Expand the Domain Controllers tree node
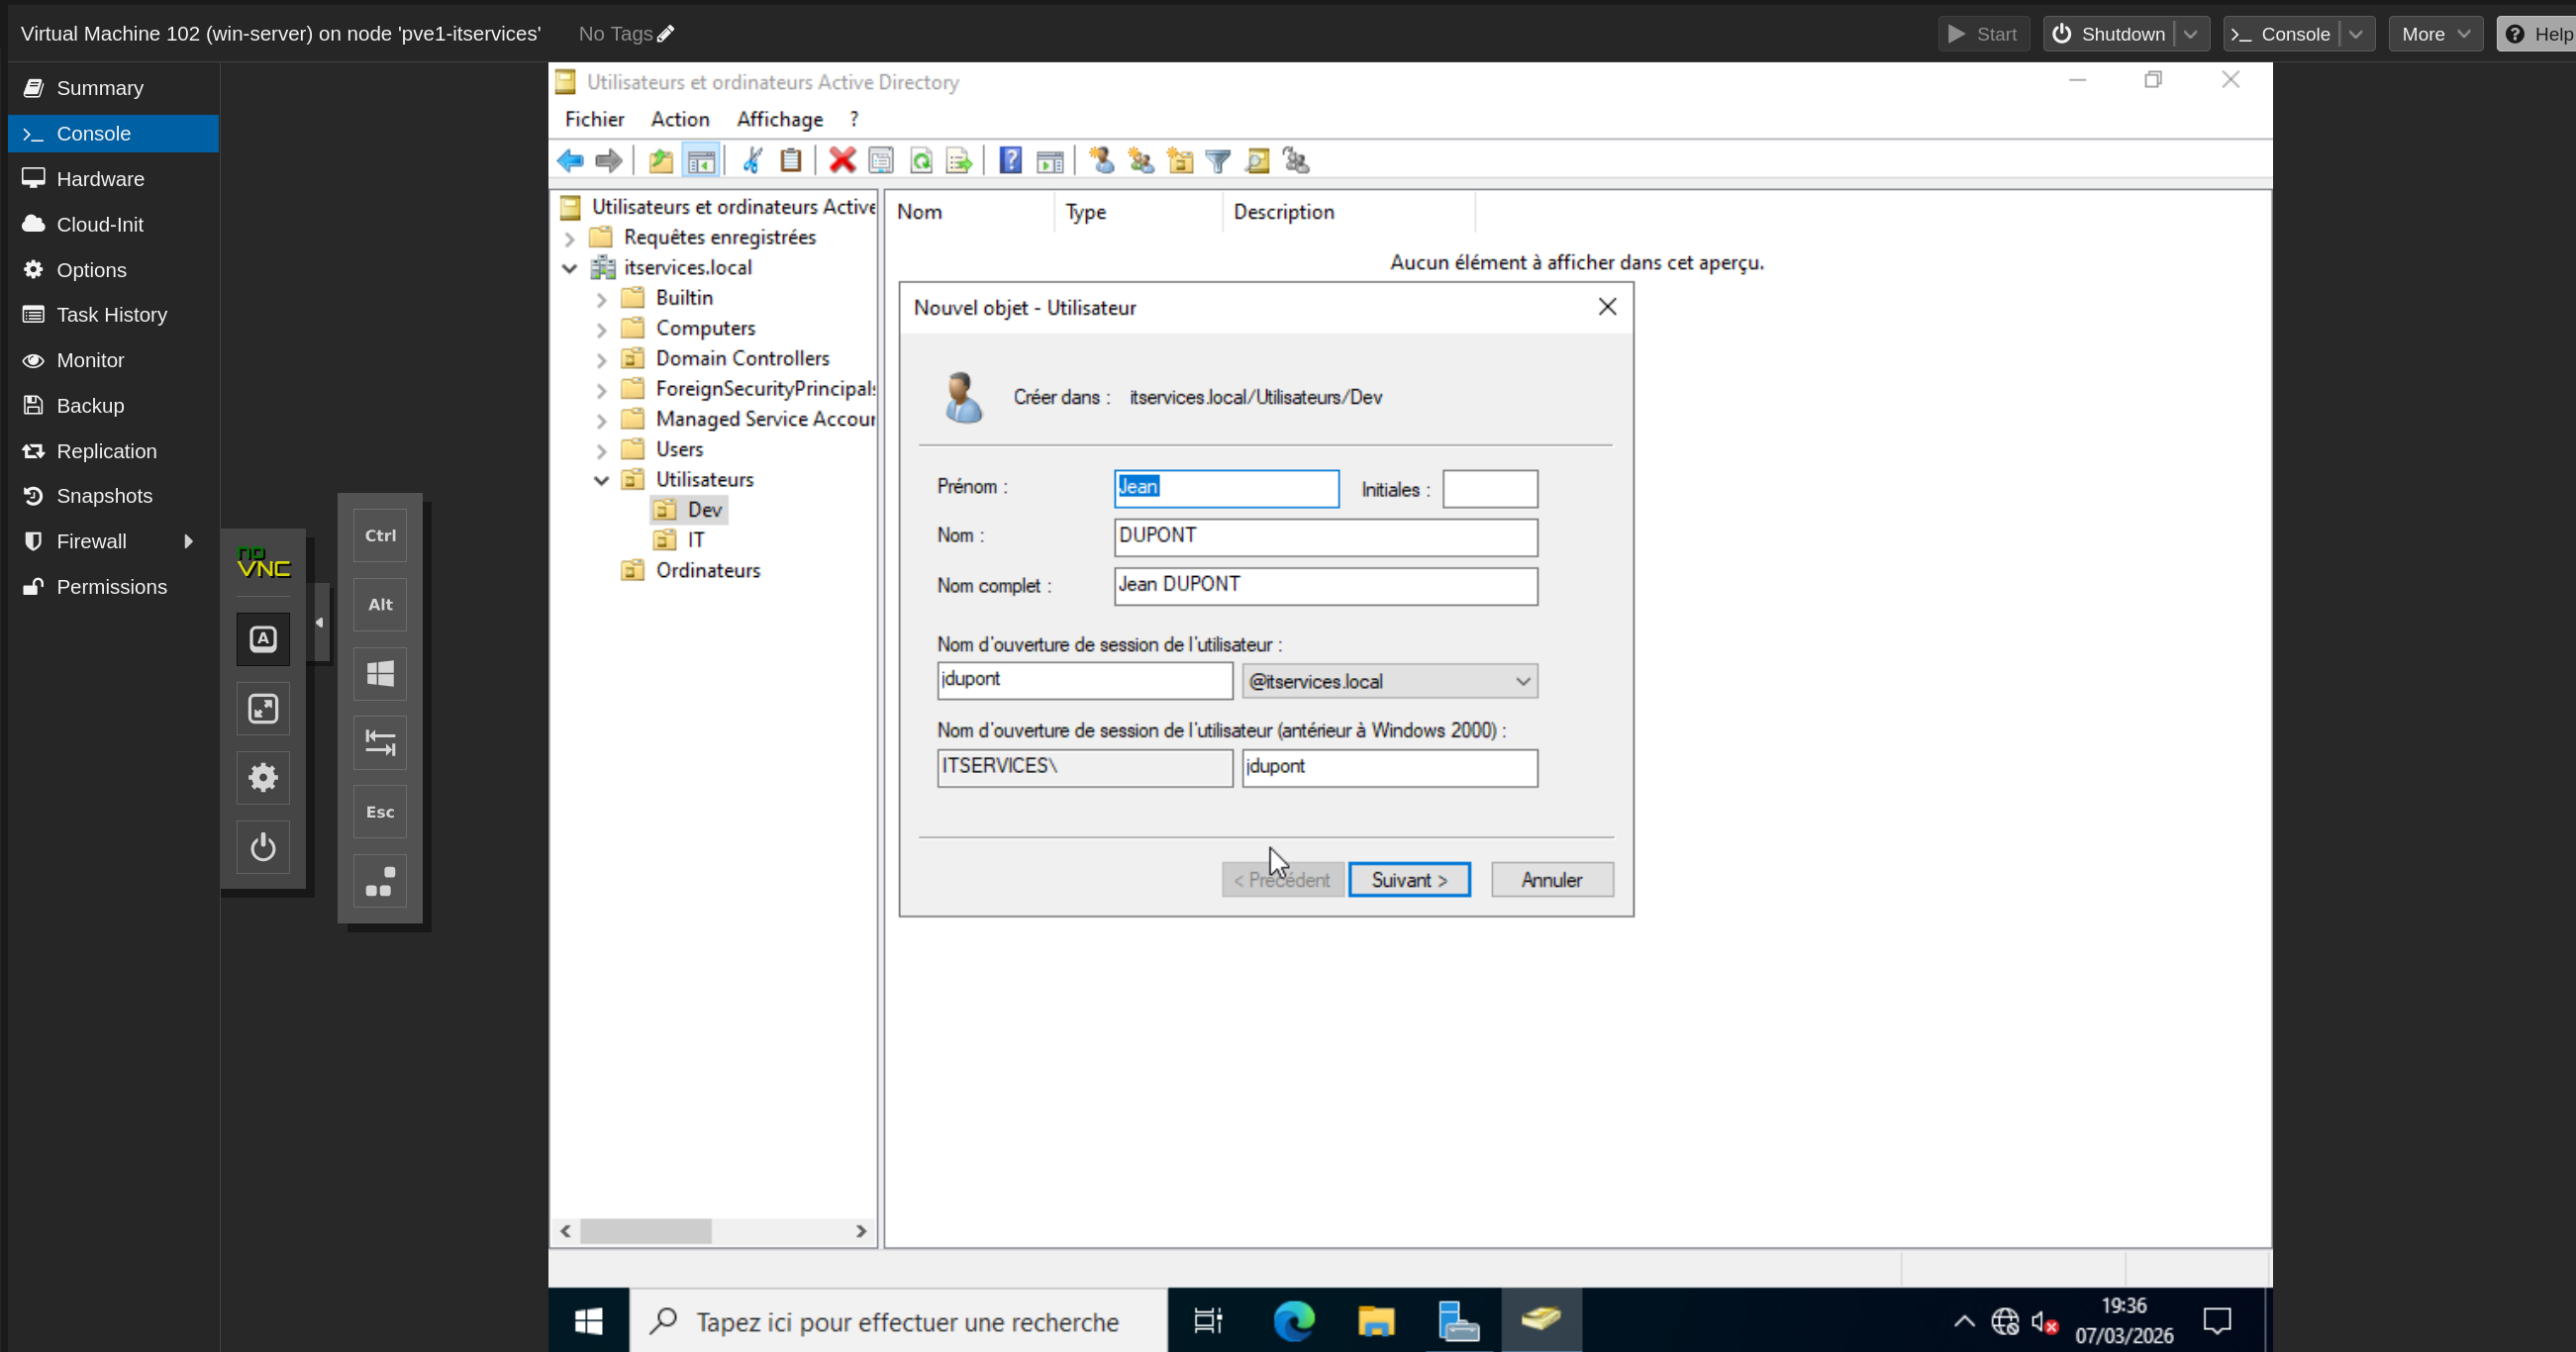Screen dimensions: 2576x1352 (x=601, y=359)
